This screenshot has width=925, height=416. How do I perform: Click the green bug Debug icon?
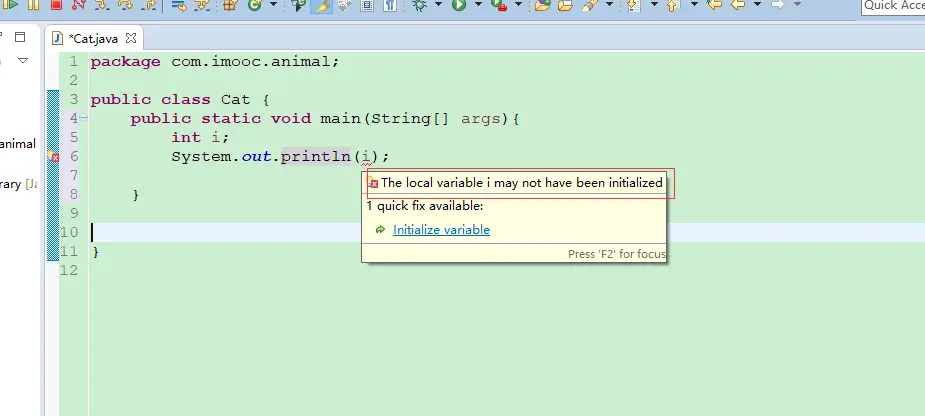[x=419, y=5]
